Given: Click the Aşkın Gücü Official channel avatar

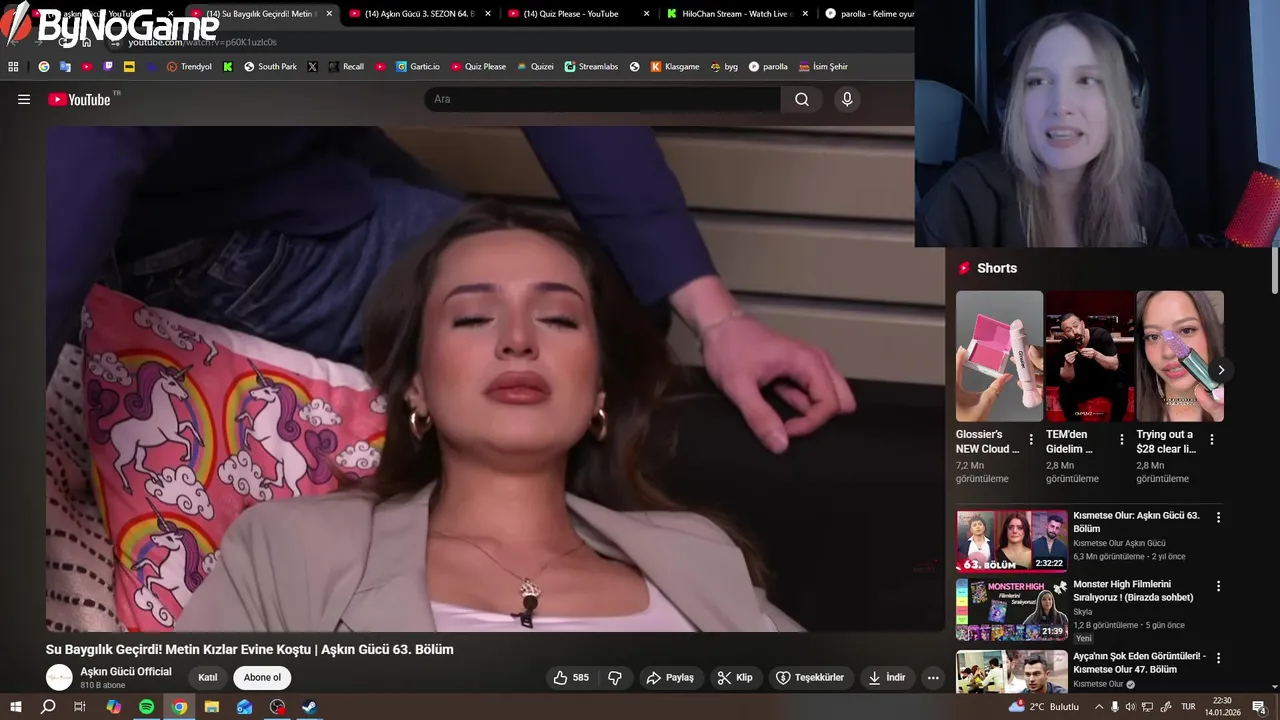Looking at the screenshot, I should pos(60,678).
